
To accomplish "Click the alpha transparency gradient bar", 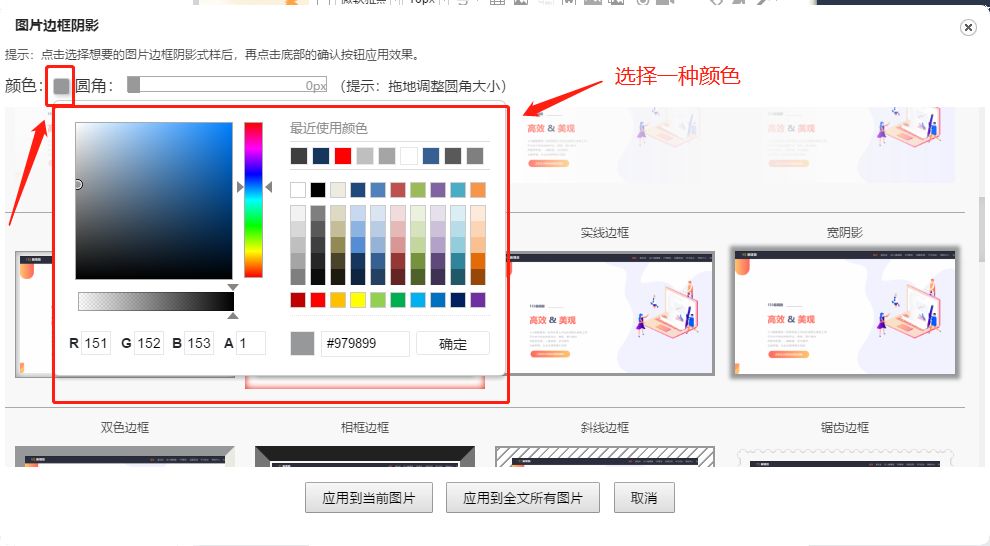I will [x=156, y=301].
